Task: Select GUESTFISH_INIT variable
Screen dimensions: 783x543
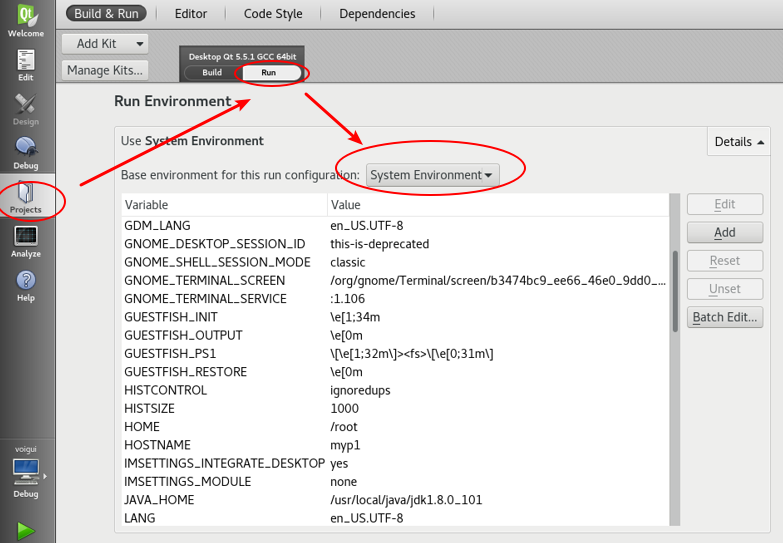Action: coord(395,317)
